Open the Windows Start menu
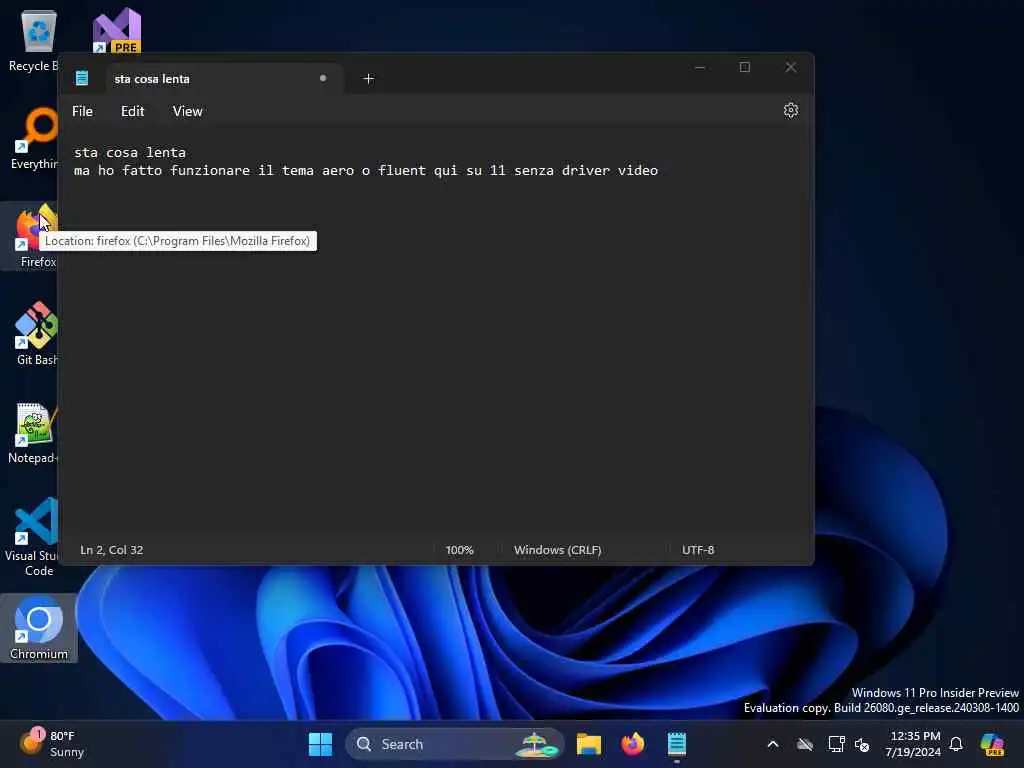Viewport: 1024px width, 768px height. [320, 744]
